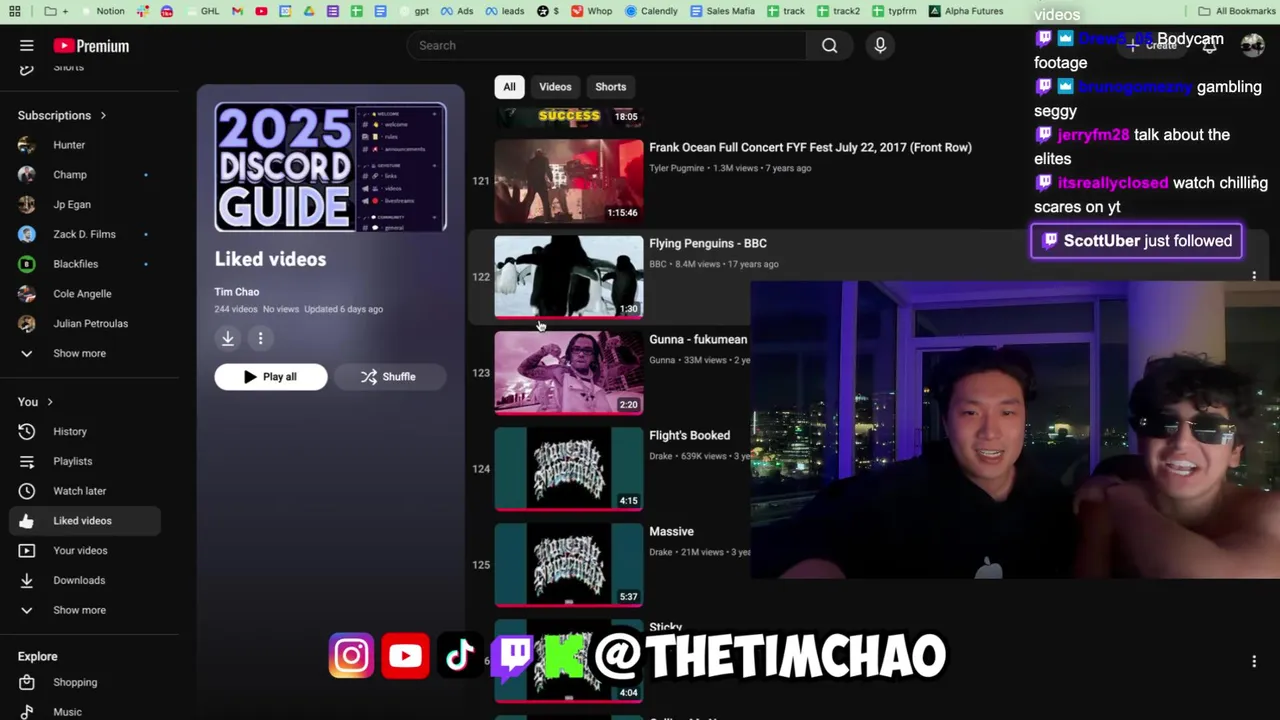1280x720 pixels.
Task: Open Gunna - fukumean thumbnail
Action: 569,372
